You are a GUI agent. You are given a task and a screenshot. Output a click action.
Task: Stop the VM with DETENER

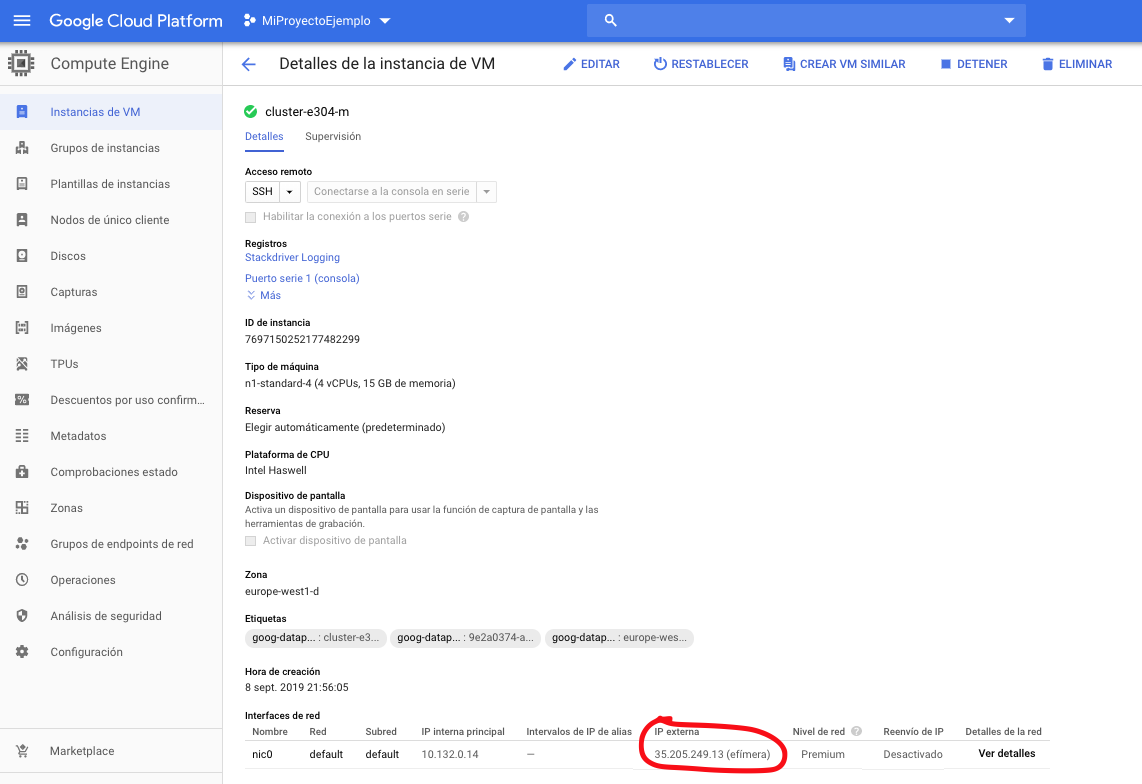(974, 64)
